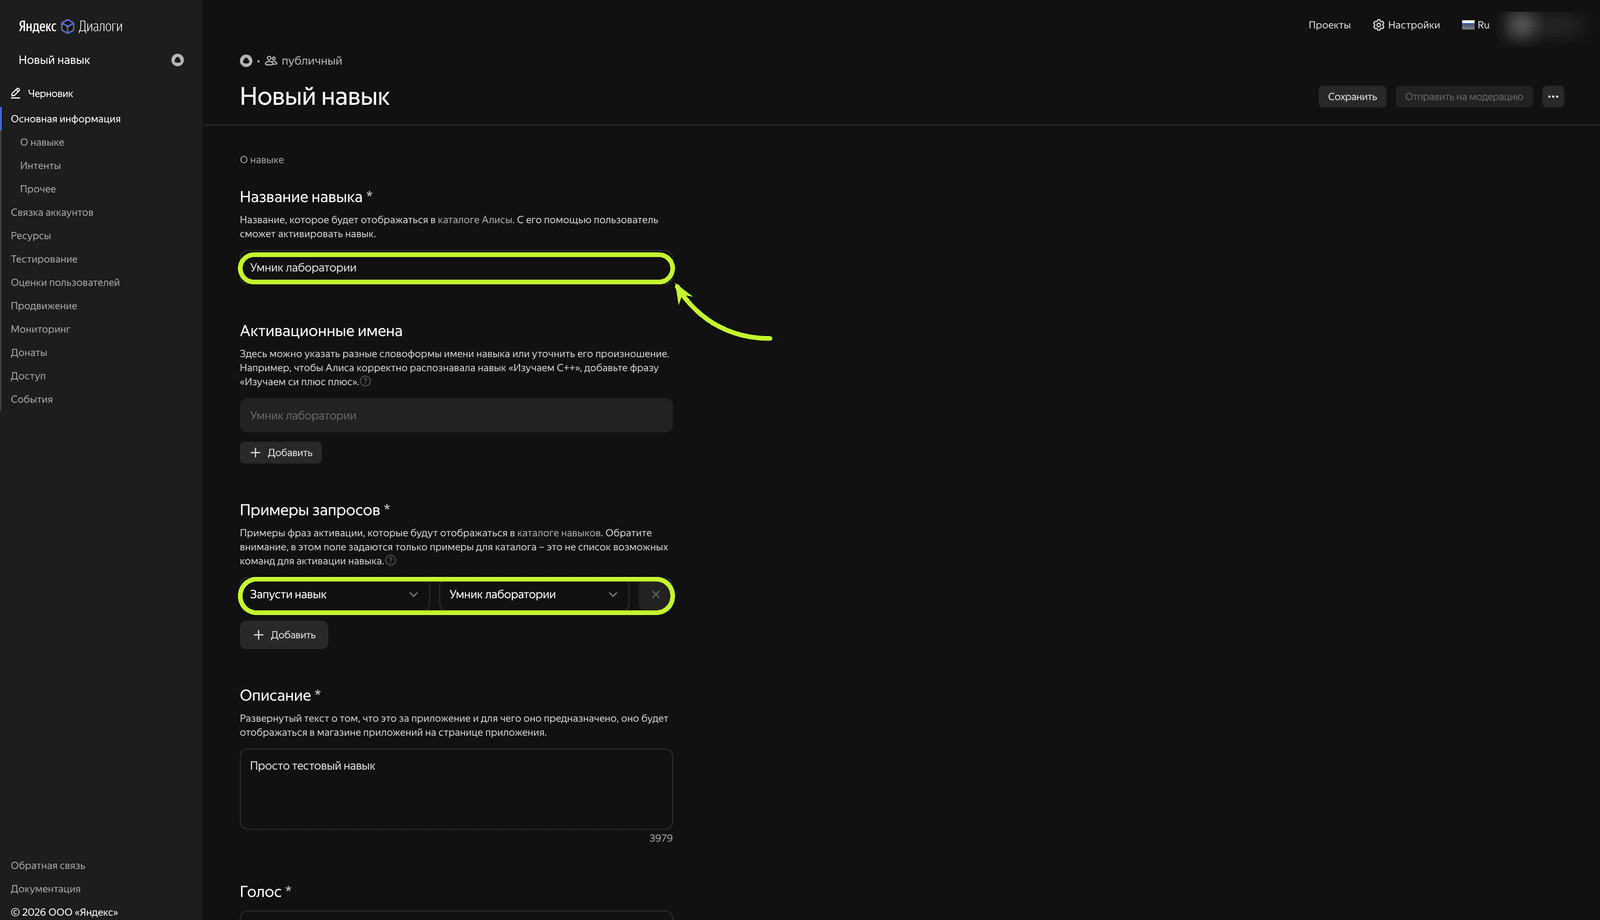Image resolution: width=1600 pixels, height=920 pixels.
Task: Click help icon after «Изучаем си плюс плюс»
Action: [366, 381]
